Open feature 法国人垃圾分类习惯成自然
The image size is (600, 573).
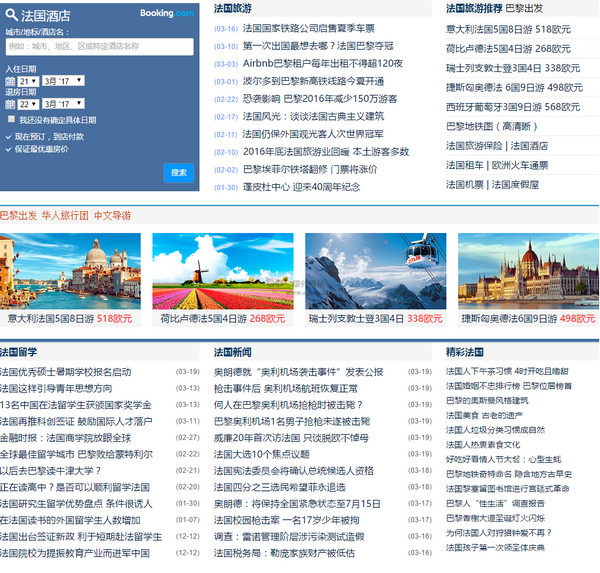tap(495, 430)
